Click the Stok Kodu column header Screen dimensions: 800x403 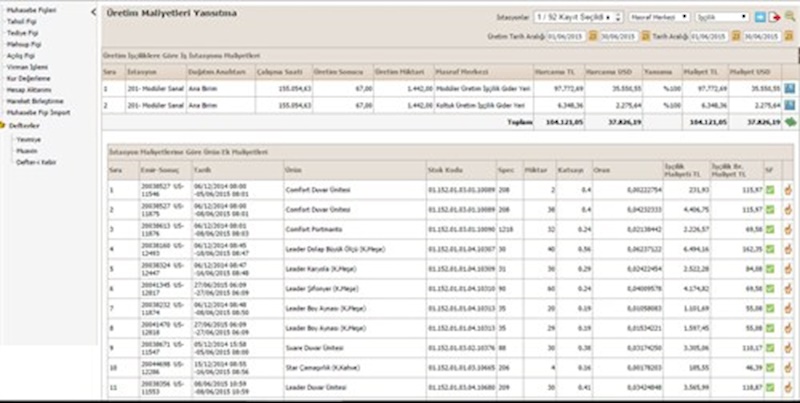point(461,169)
